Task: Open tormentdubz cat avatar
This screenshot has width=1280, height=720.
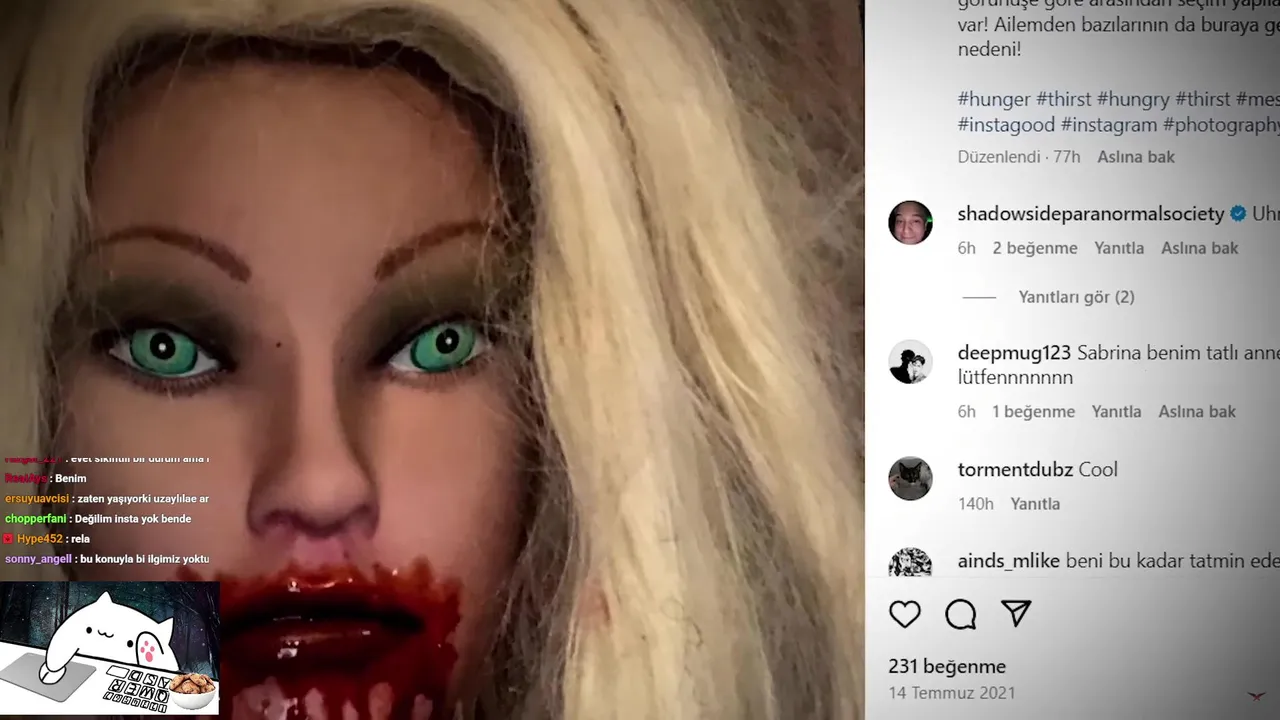Action: click(x=910, y=478)
